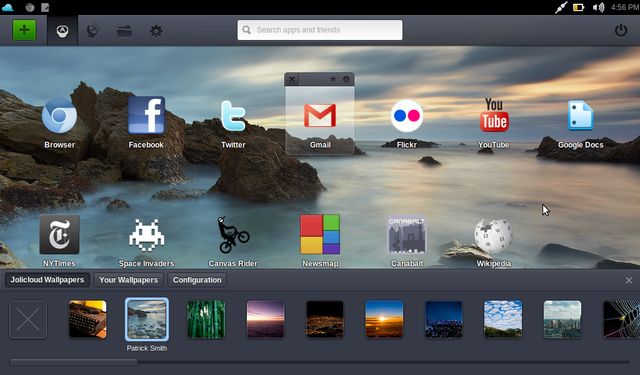Screen dimensions: 640x375
Task: Click the wallpaper list horizontal scrollbar
Action: click(x=320, y=362)
